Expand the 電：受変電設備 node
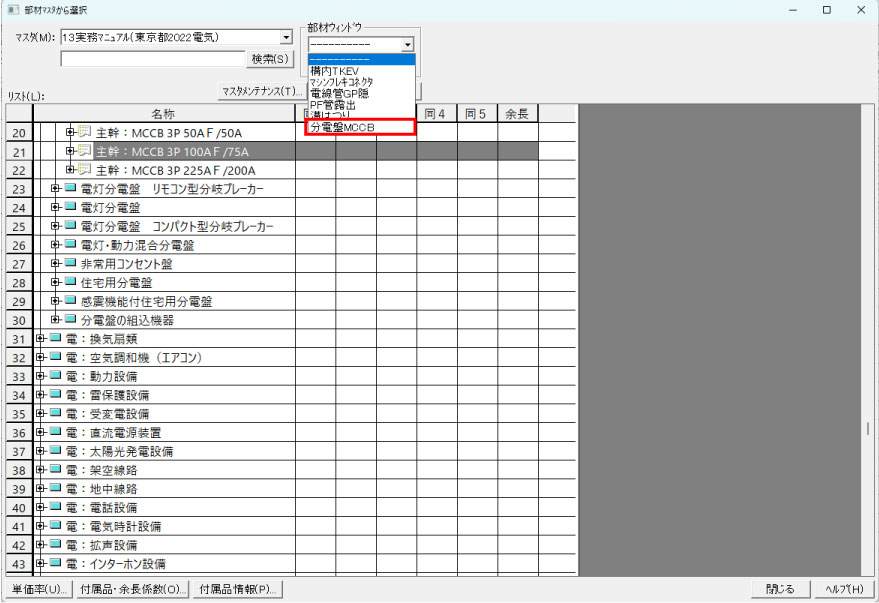Screen dimensions: 879x603 click(40, 414)
